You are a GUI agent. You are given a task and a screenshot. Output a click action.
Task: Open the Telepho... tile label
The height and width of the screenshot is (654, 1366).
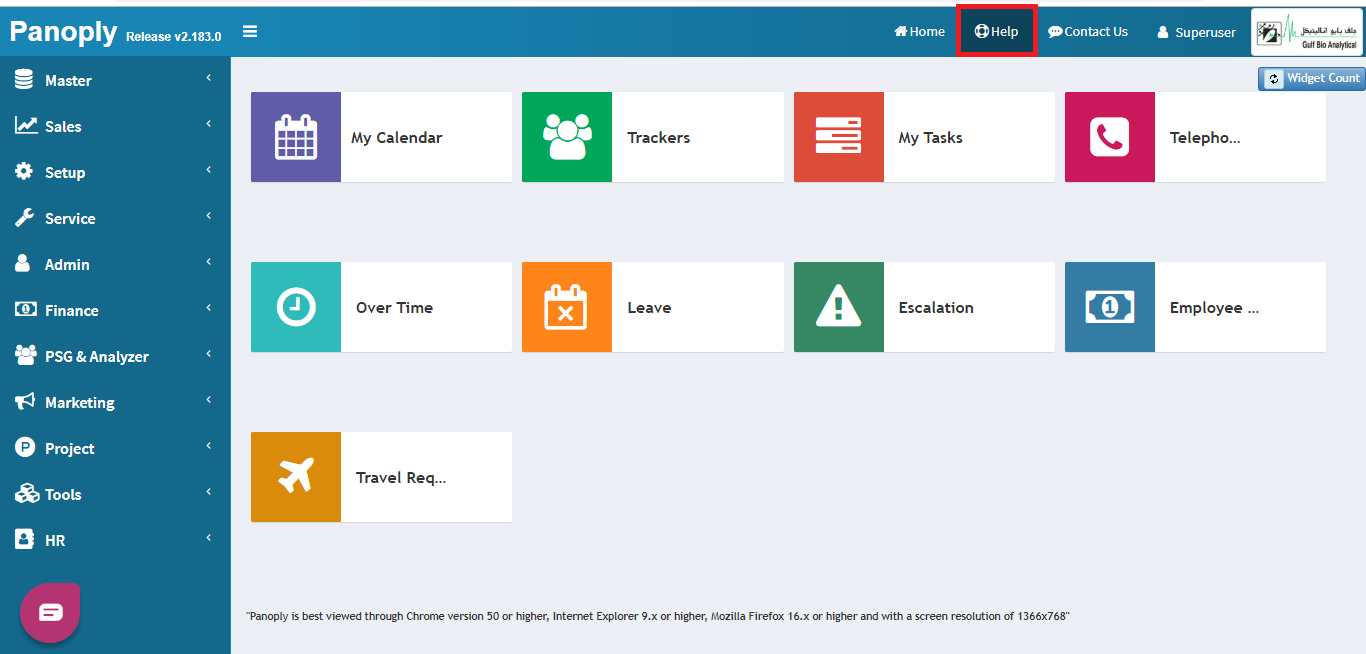click(x=1205, y=138)
